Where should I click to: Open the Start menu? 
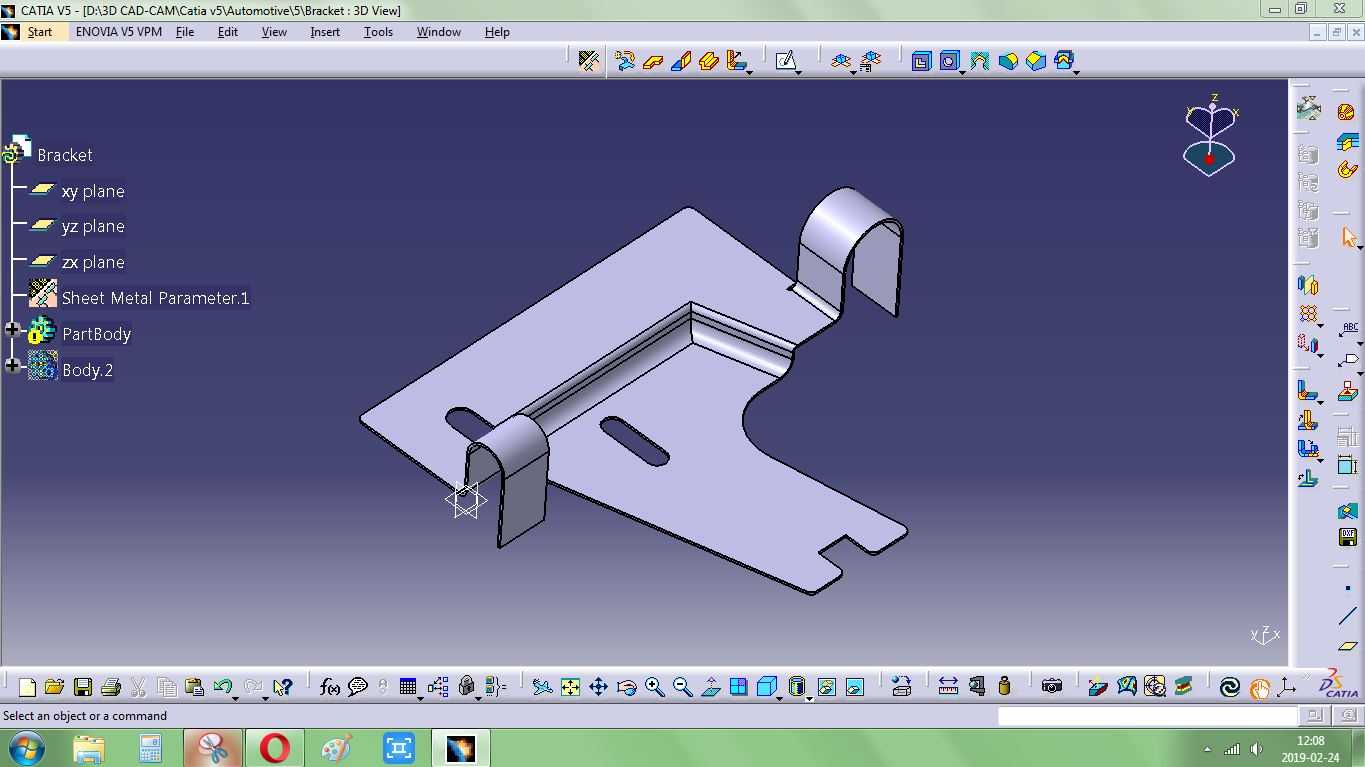point(40,32)
